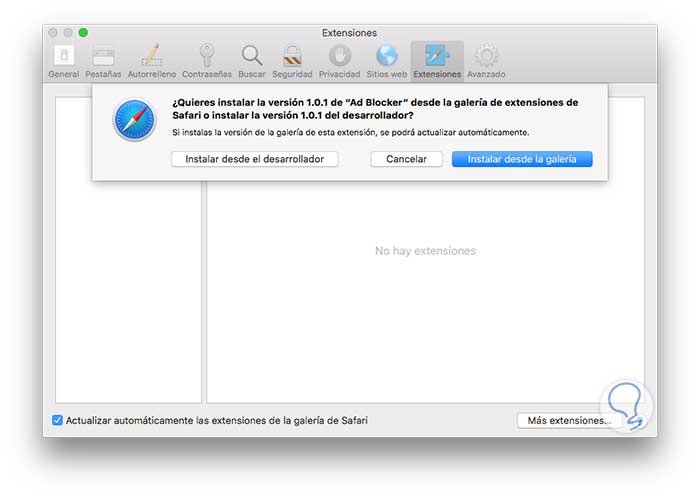The image size is (700, 498).
Task: Select the Extensiones preferences pane
Action: pos(437,61)
